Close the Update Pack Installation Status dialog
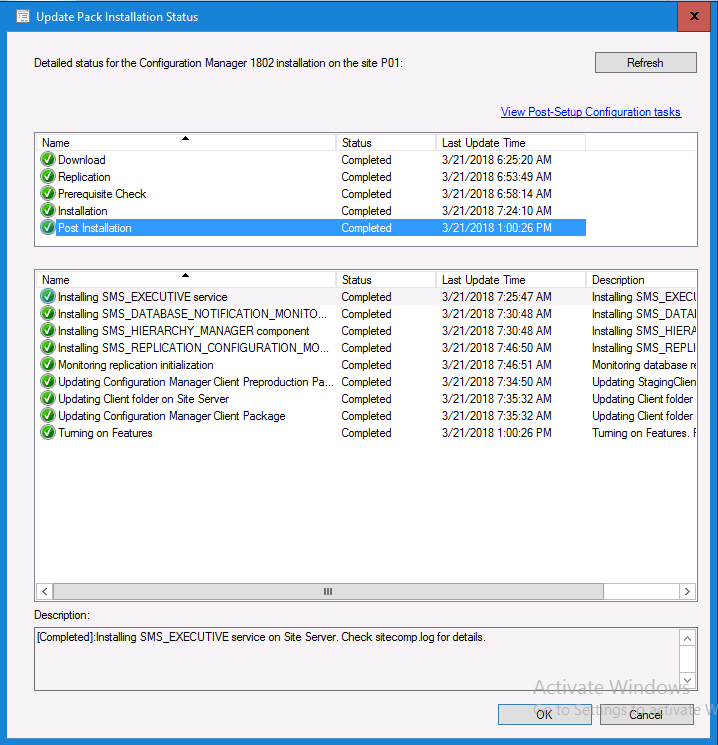This screenshot has width=718, height=745. tap(694, 16)
